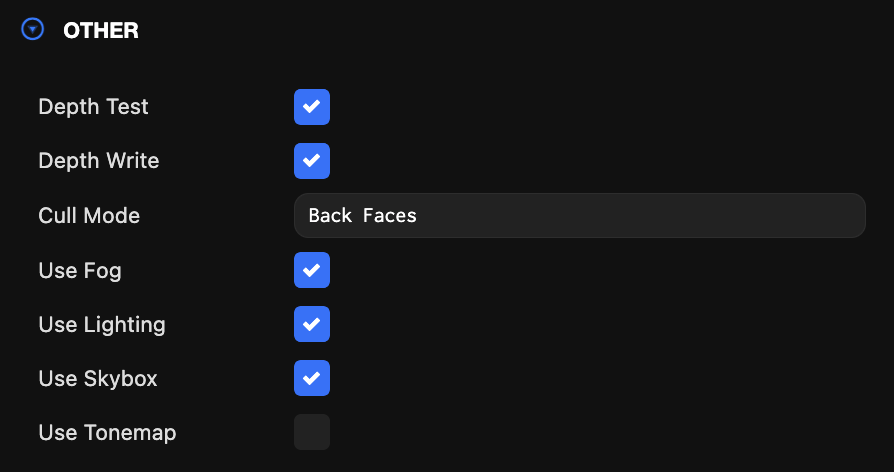Viewport: 894px width, 472px height.
Task: Uncheck the Use Skybox option
Action: 312,378
